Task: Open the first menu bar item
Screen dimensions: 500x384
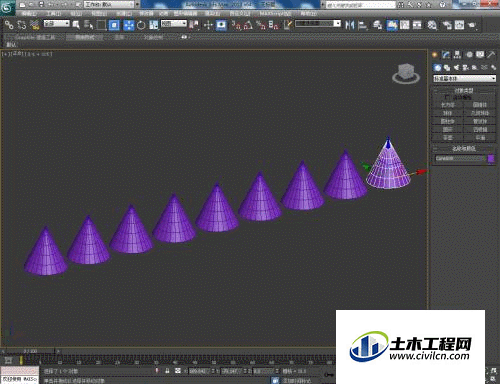Action: pyautogui.click(x=29, y=14)
